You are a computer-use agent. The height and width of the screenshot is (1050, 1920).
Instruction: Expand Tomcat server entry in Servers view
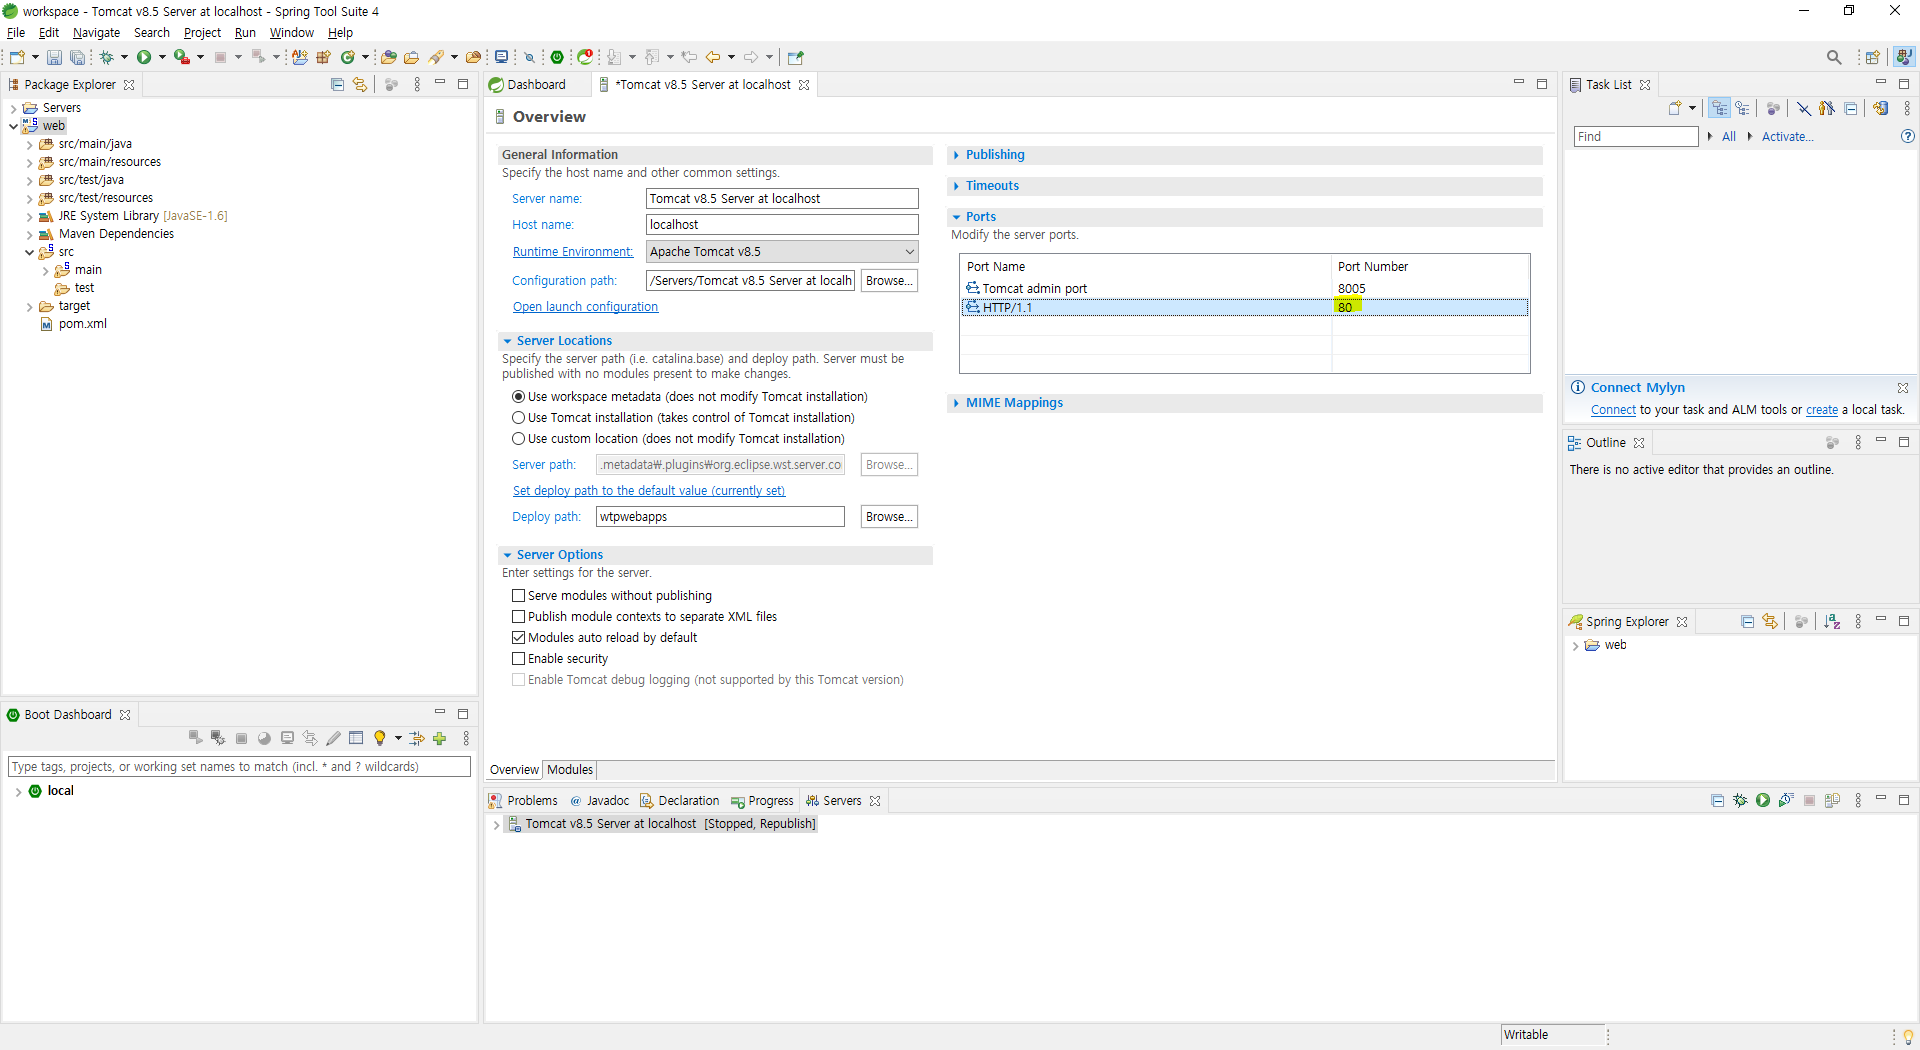(x=496, y=824)
